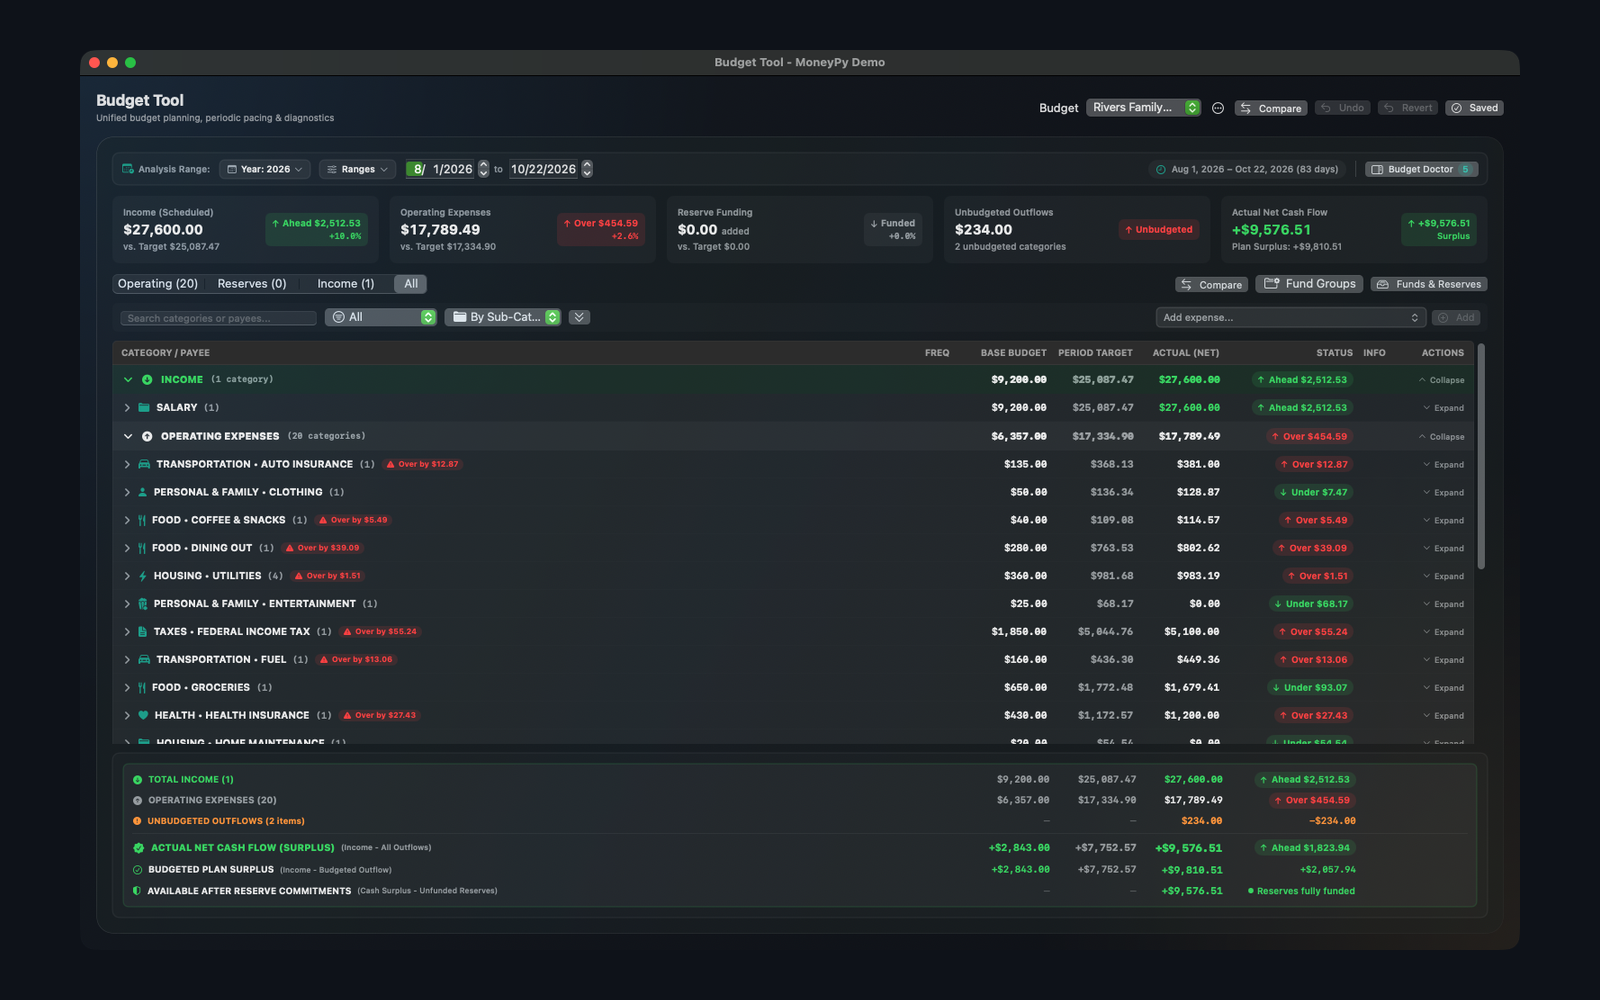Click Expand for Groceries row
Screen dimensions: 1600x1000
pos(1443,688)
